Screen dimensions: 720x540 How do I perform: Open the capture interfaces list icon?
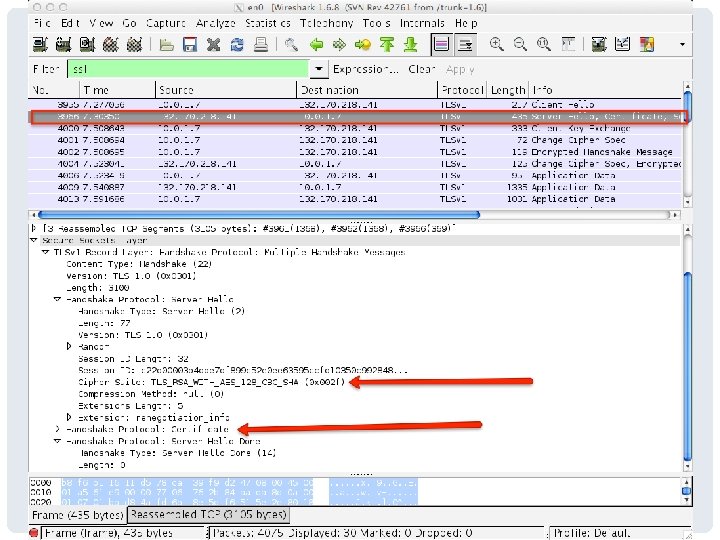(x=40, y=45)
